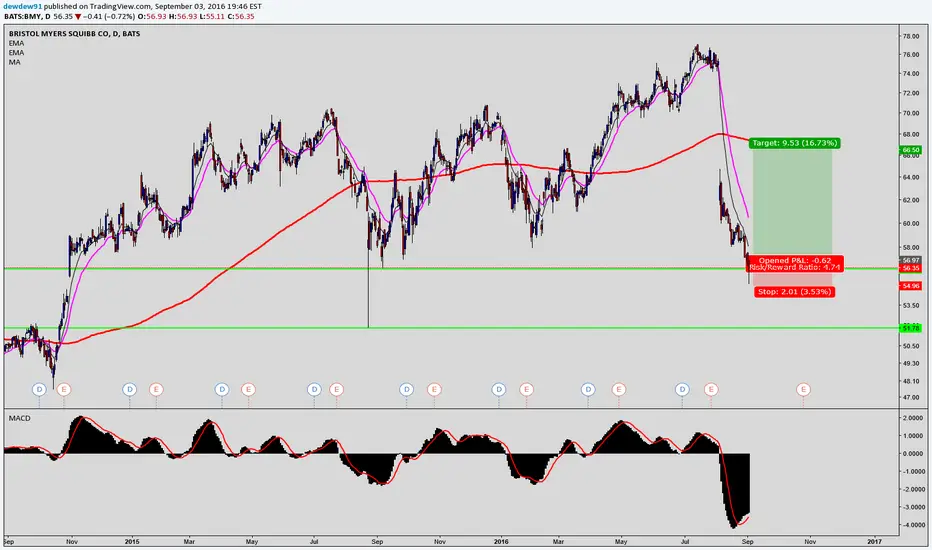Click the -4.0000 label on the MACD axis
Image resolution: width=932 pixels, height=550 pixels.
[913, 525]
